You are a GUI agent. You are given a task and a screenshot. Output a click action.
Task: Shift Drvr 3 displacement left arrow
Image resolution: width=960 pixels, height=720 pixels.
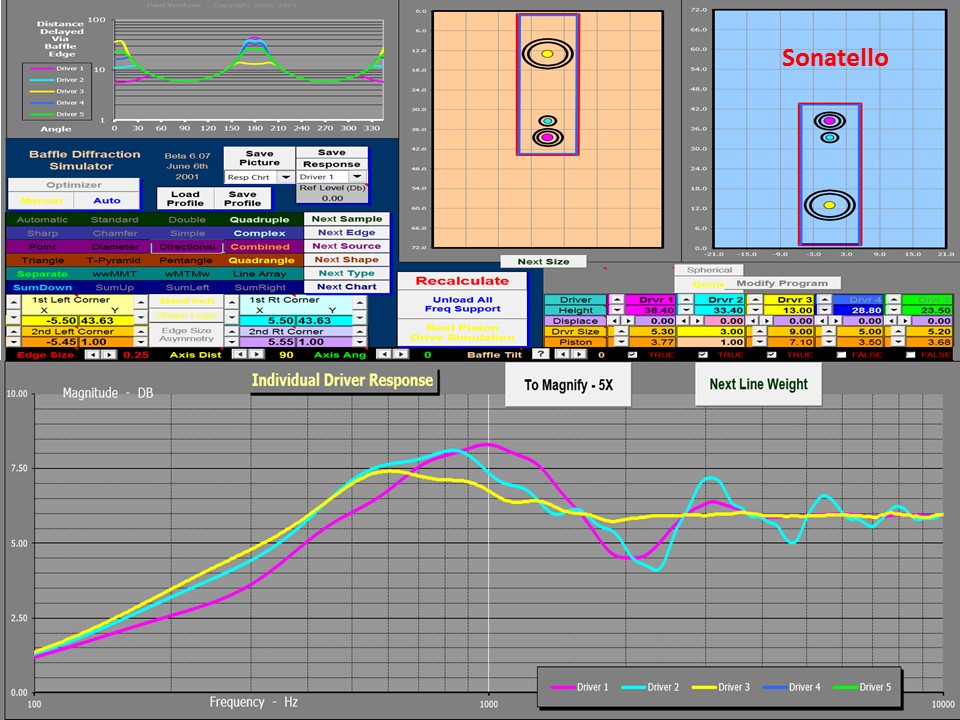[x=753, y=321]
